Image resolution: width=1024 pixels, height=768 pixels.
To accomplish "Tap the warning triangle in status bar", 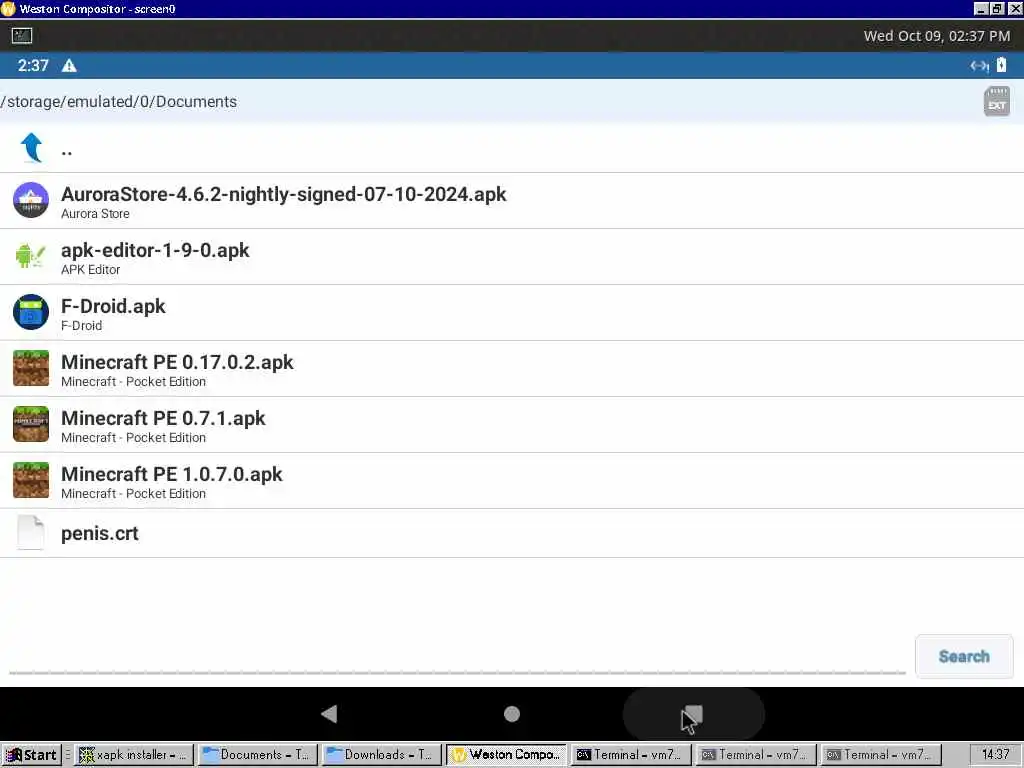I will tap(69, 65).
